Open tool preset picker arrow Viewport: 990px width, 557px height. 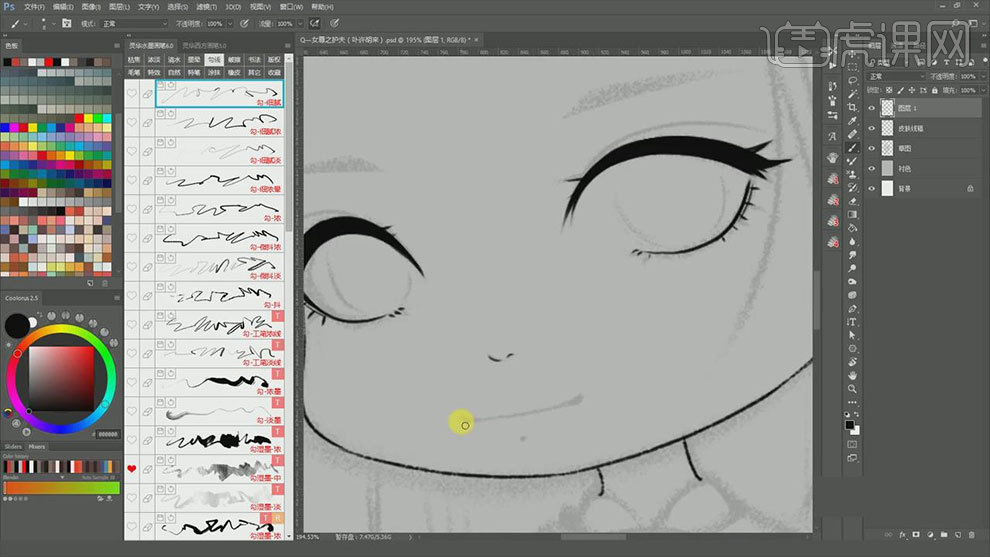[25, 24]
